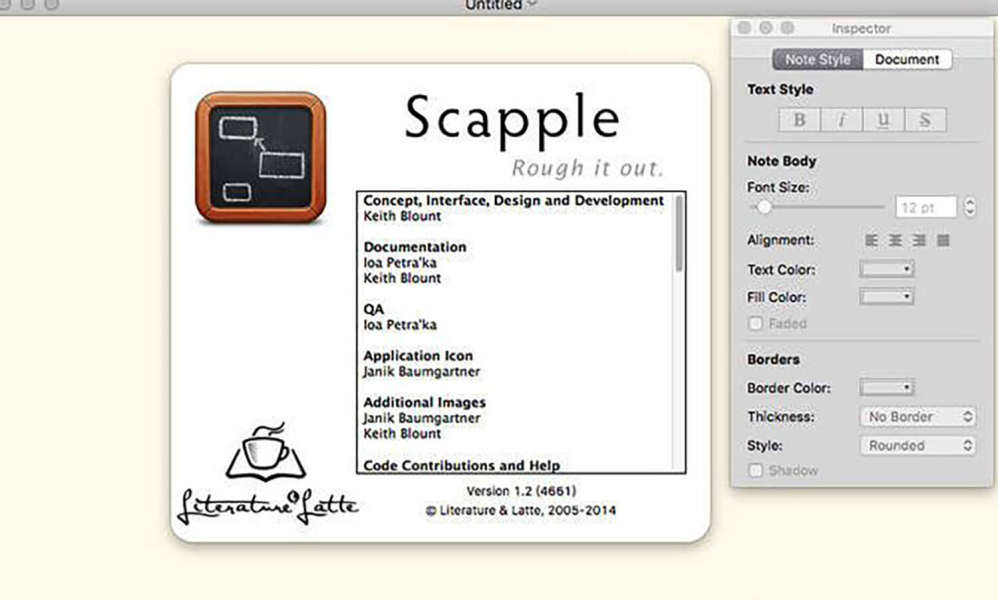Set alignment to right
This screenshot has height=600, width=998.
919,240
